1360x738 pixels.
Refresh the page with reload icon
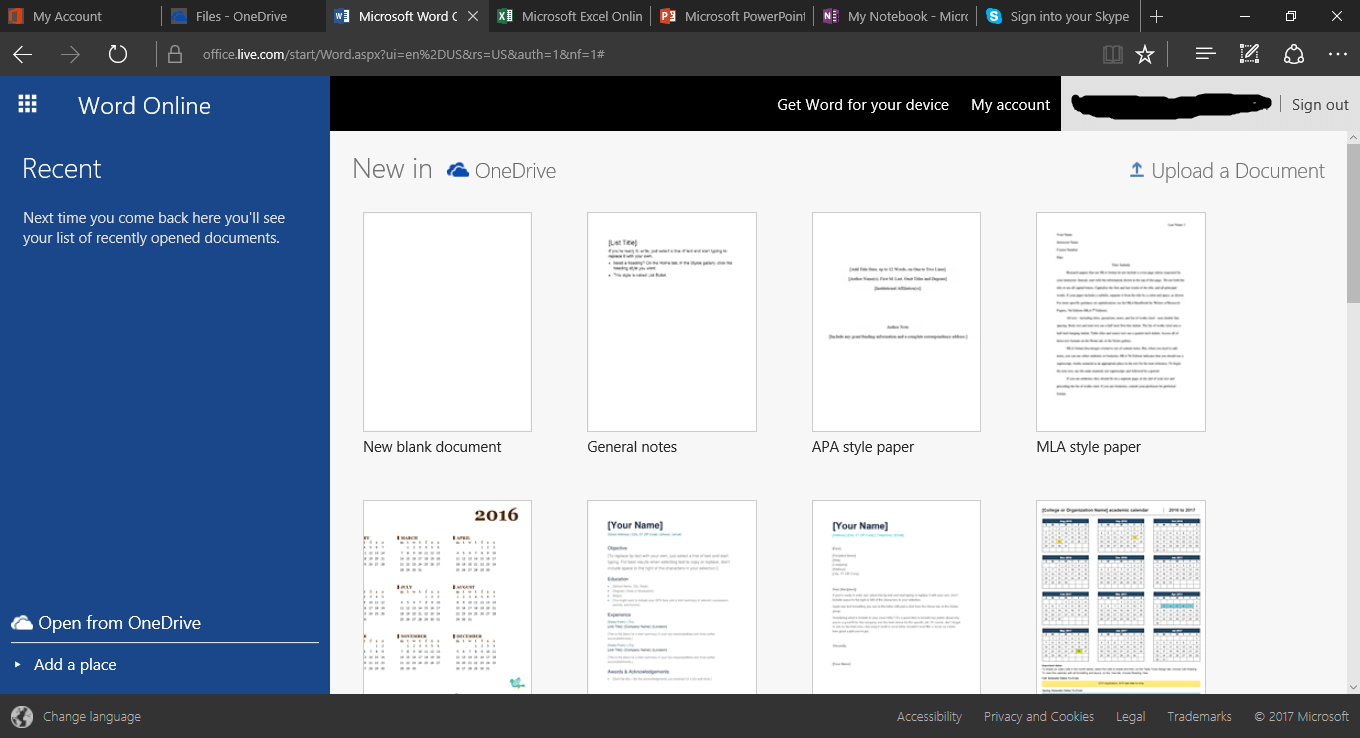tap(118, 54)
